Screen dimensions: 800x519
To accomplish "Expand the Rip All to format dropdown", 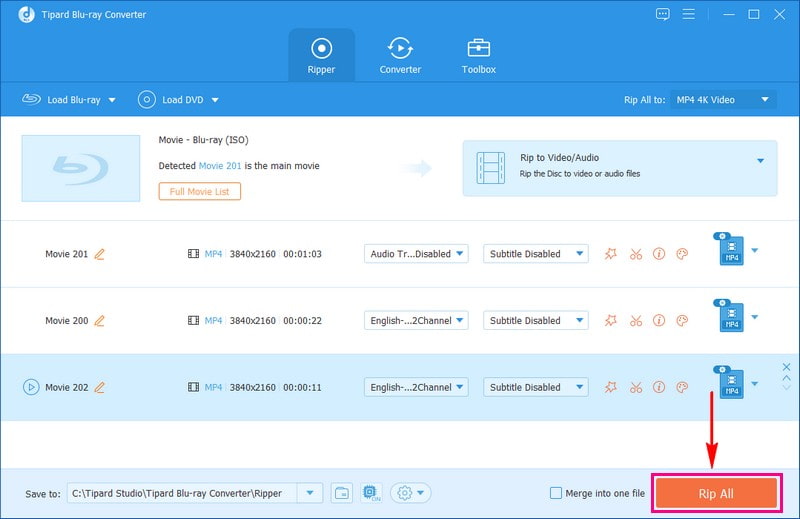I will [x=724, y=100].
